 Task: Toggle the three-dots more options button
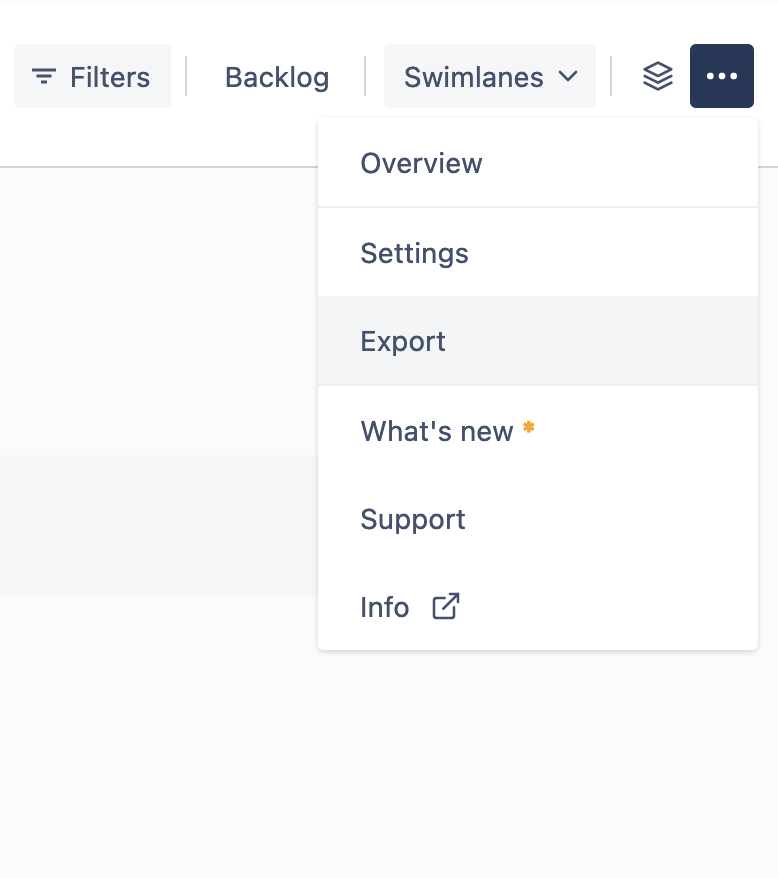[721, 76]
